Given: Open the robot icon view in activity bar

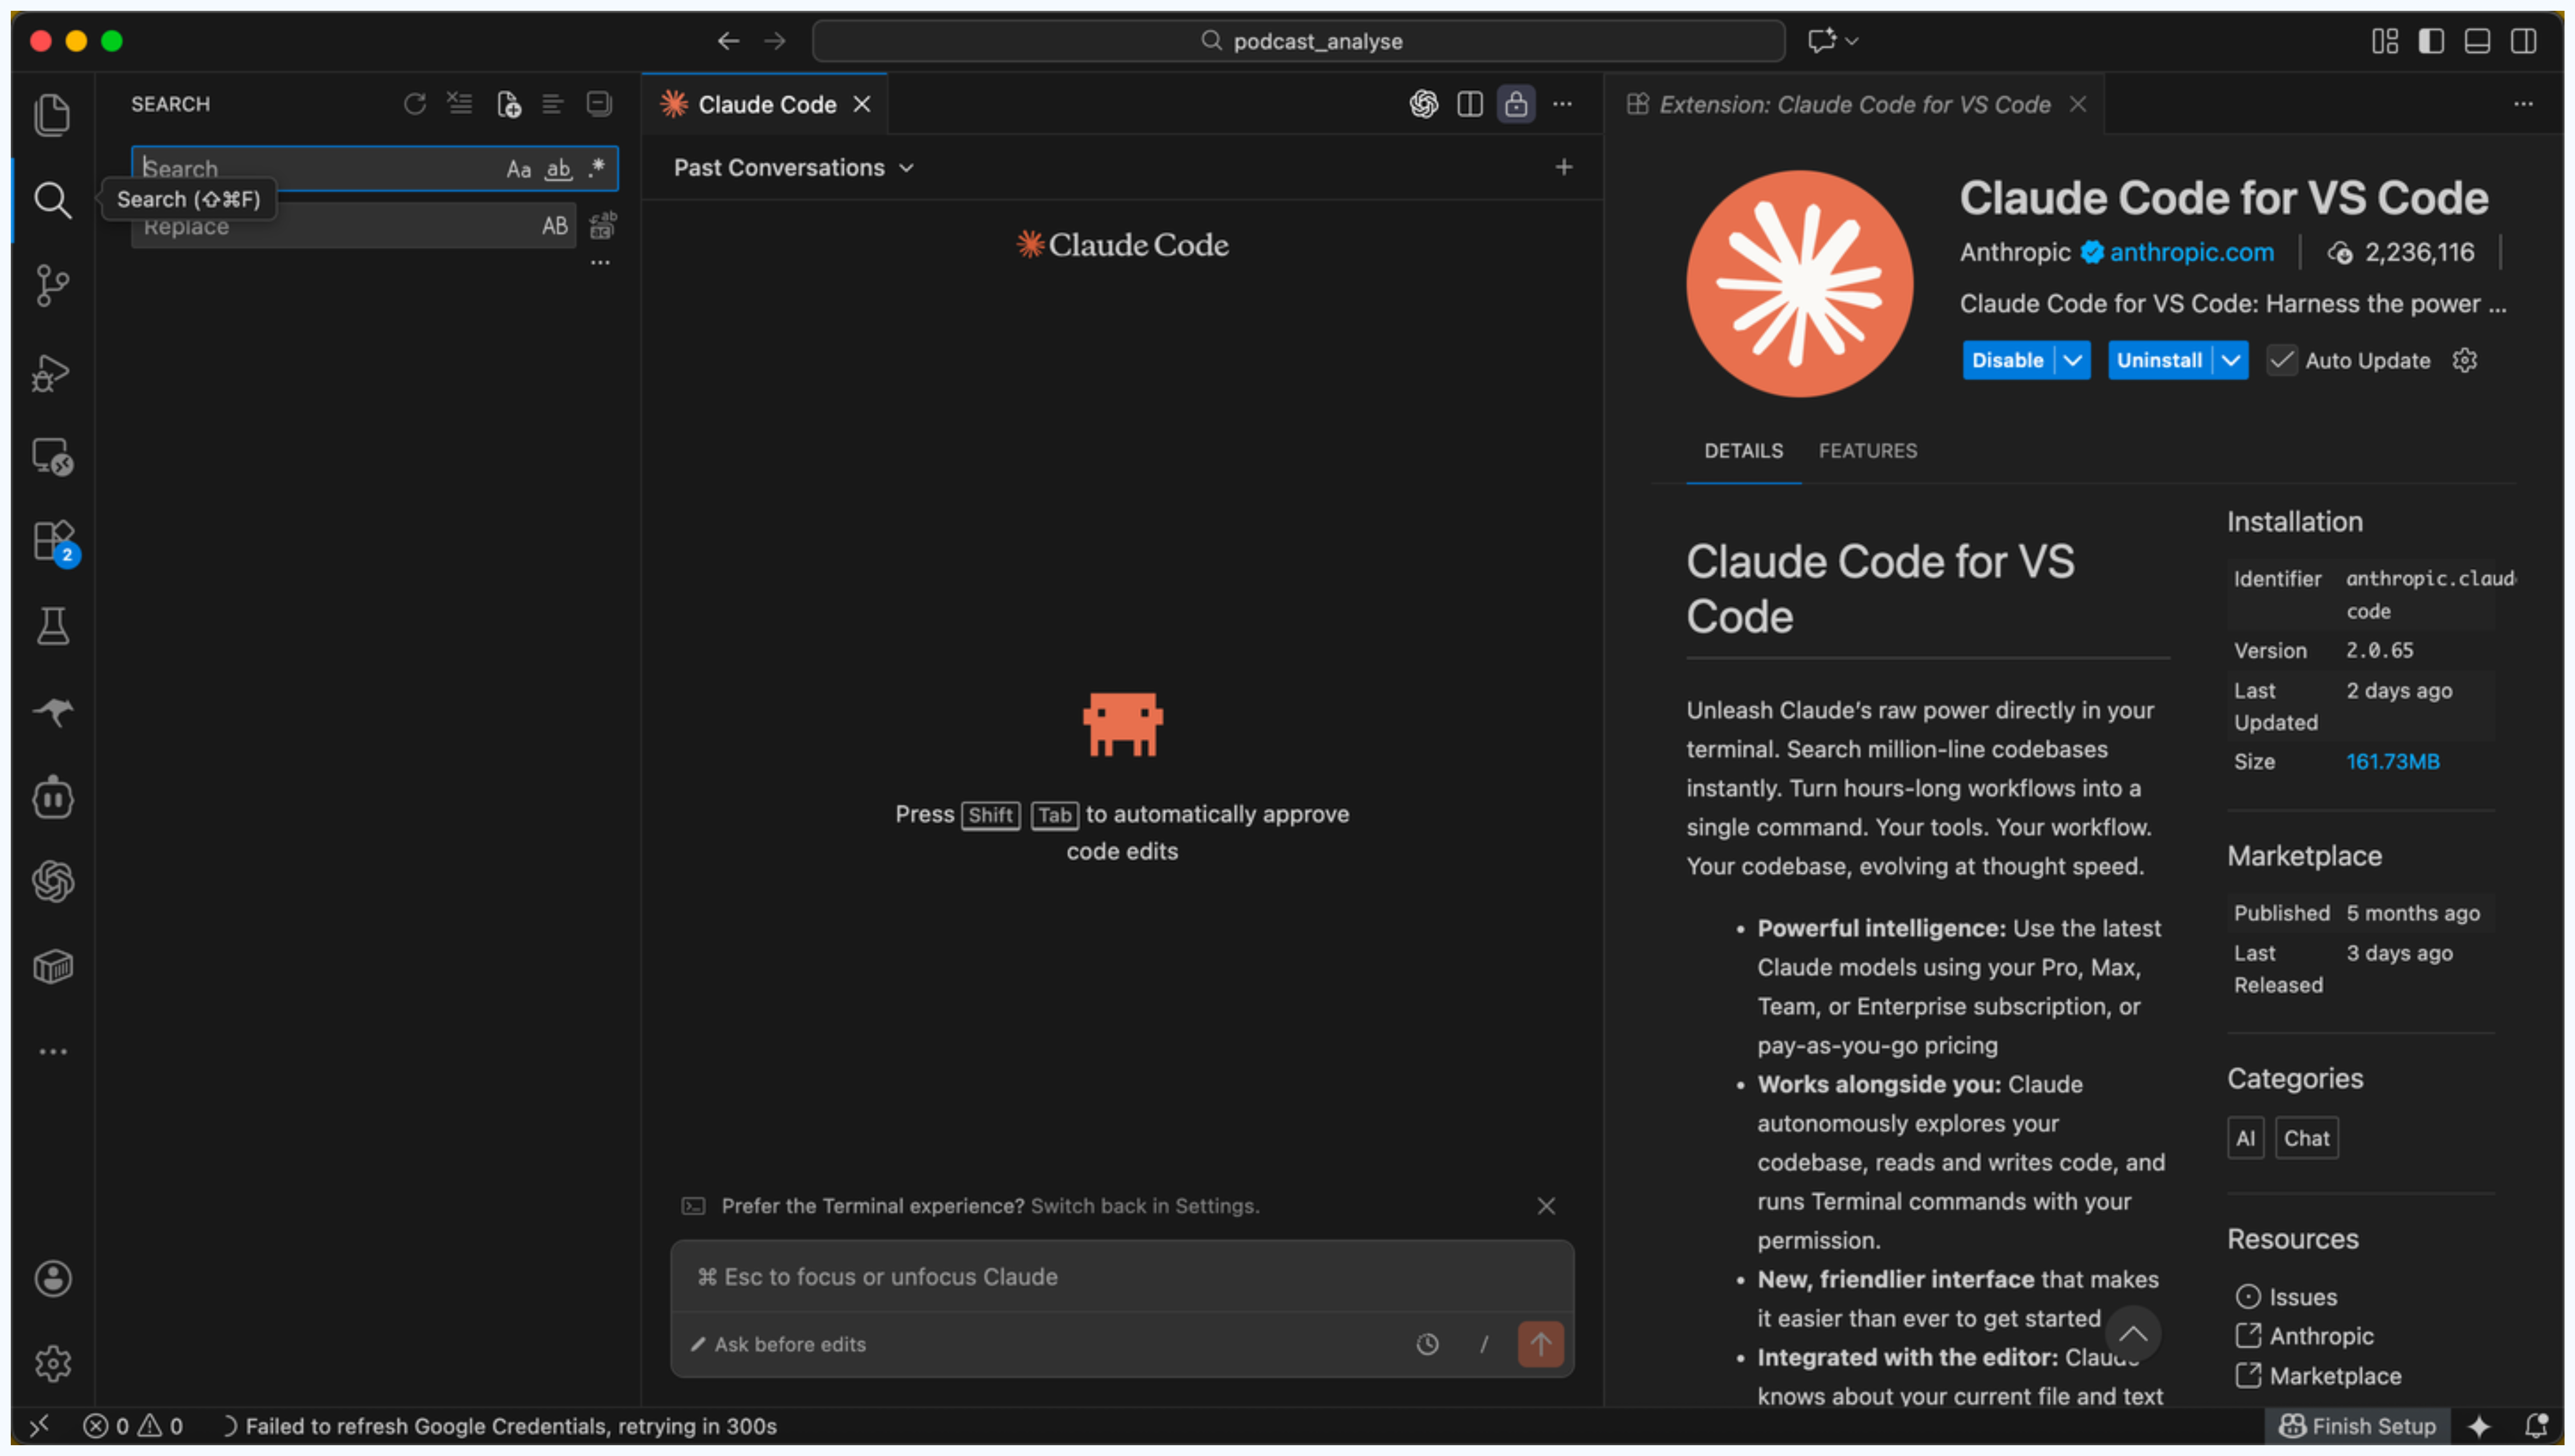Looking at the screenshot, I should tap(52, 798).
